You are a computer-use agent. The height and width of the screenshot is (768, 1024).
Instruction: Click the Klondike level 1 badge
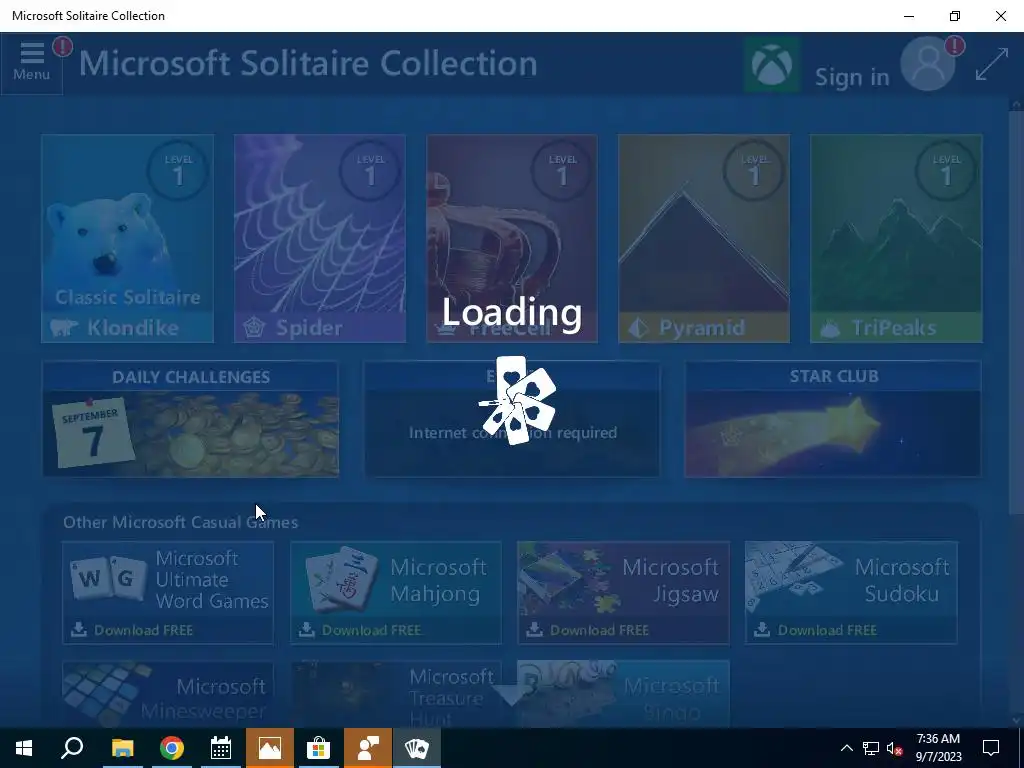click(178, 170)
